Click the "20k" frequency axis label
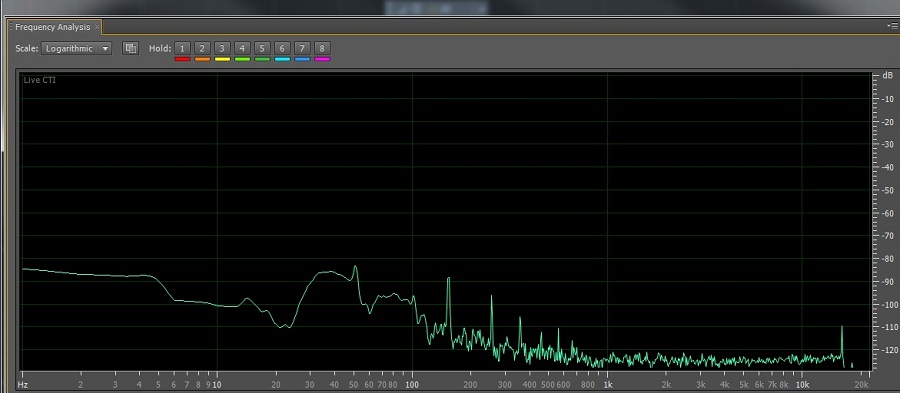The width and height of the screenshot is (900, 393). pos(862,385)
